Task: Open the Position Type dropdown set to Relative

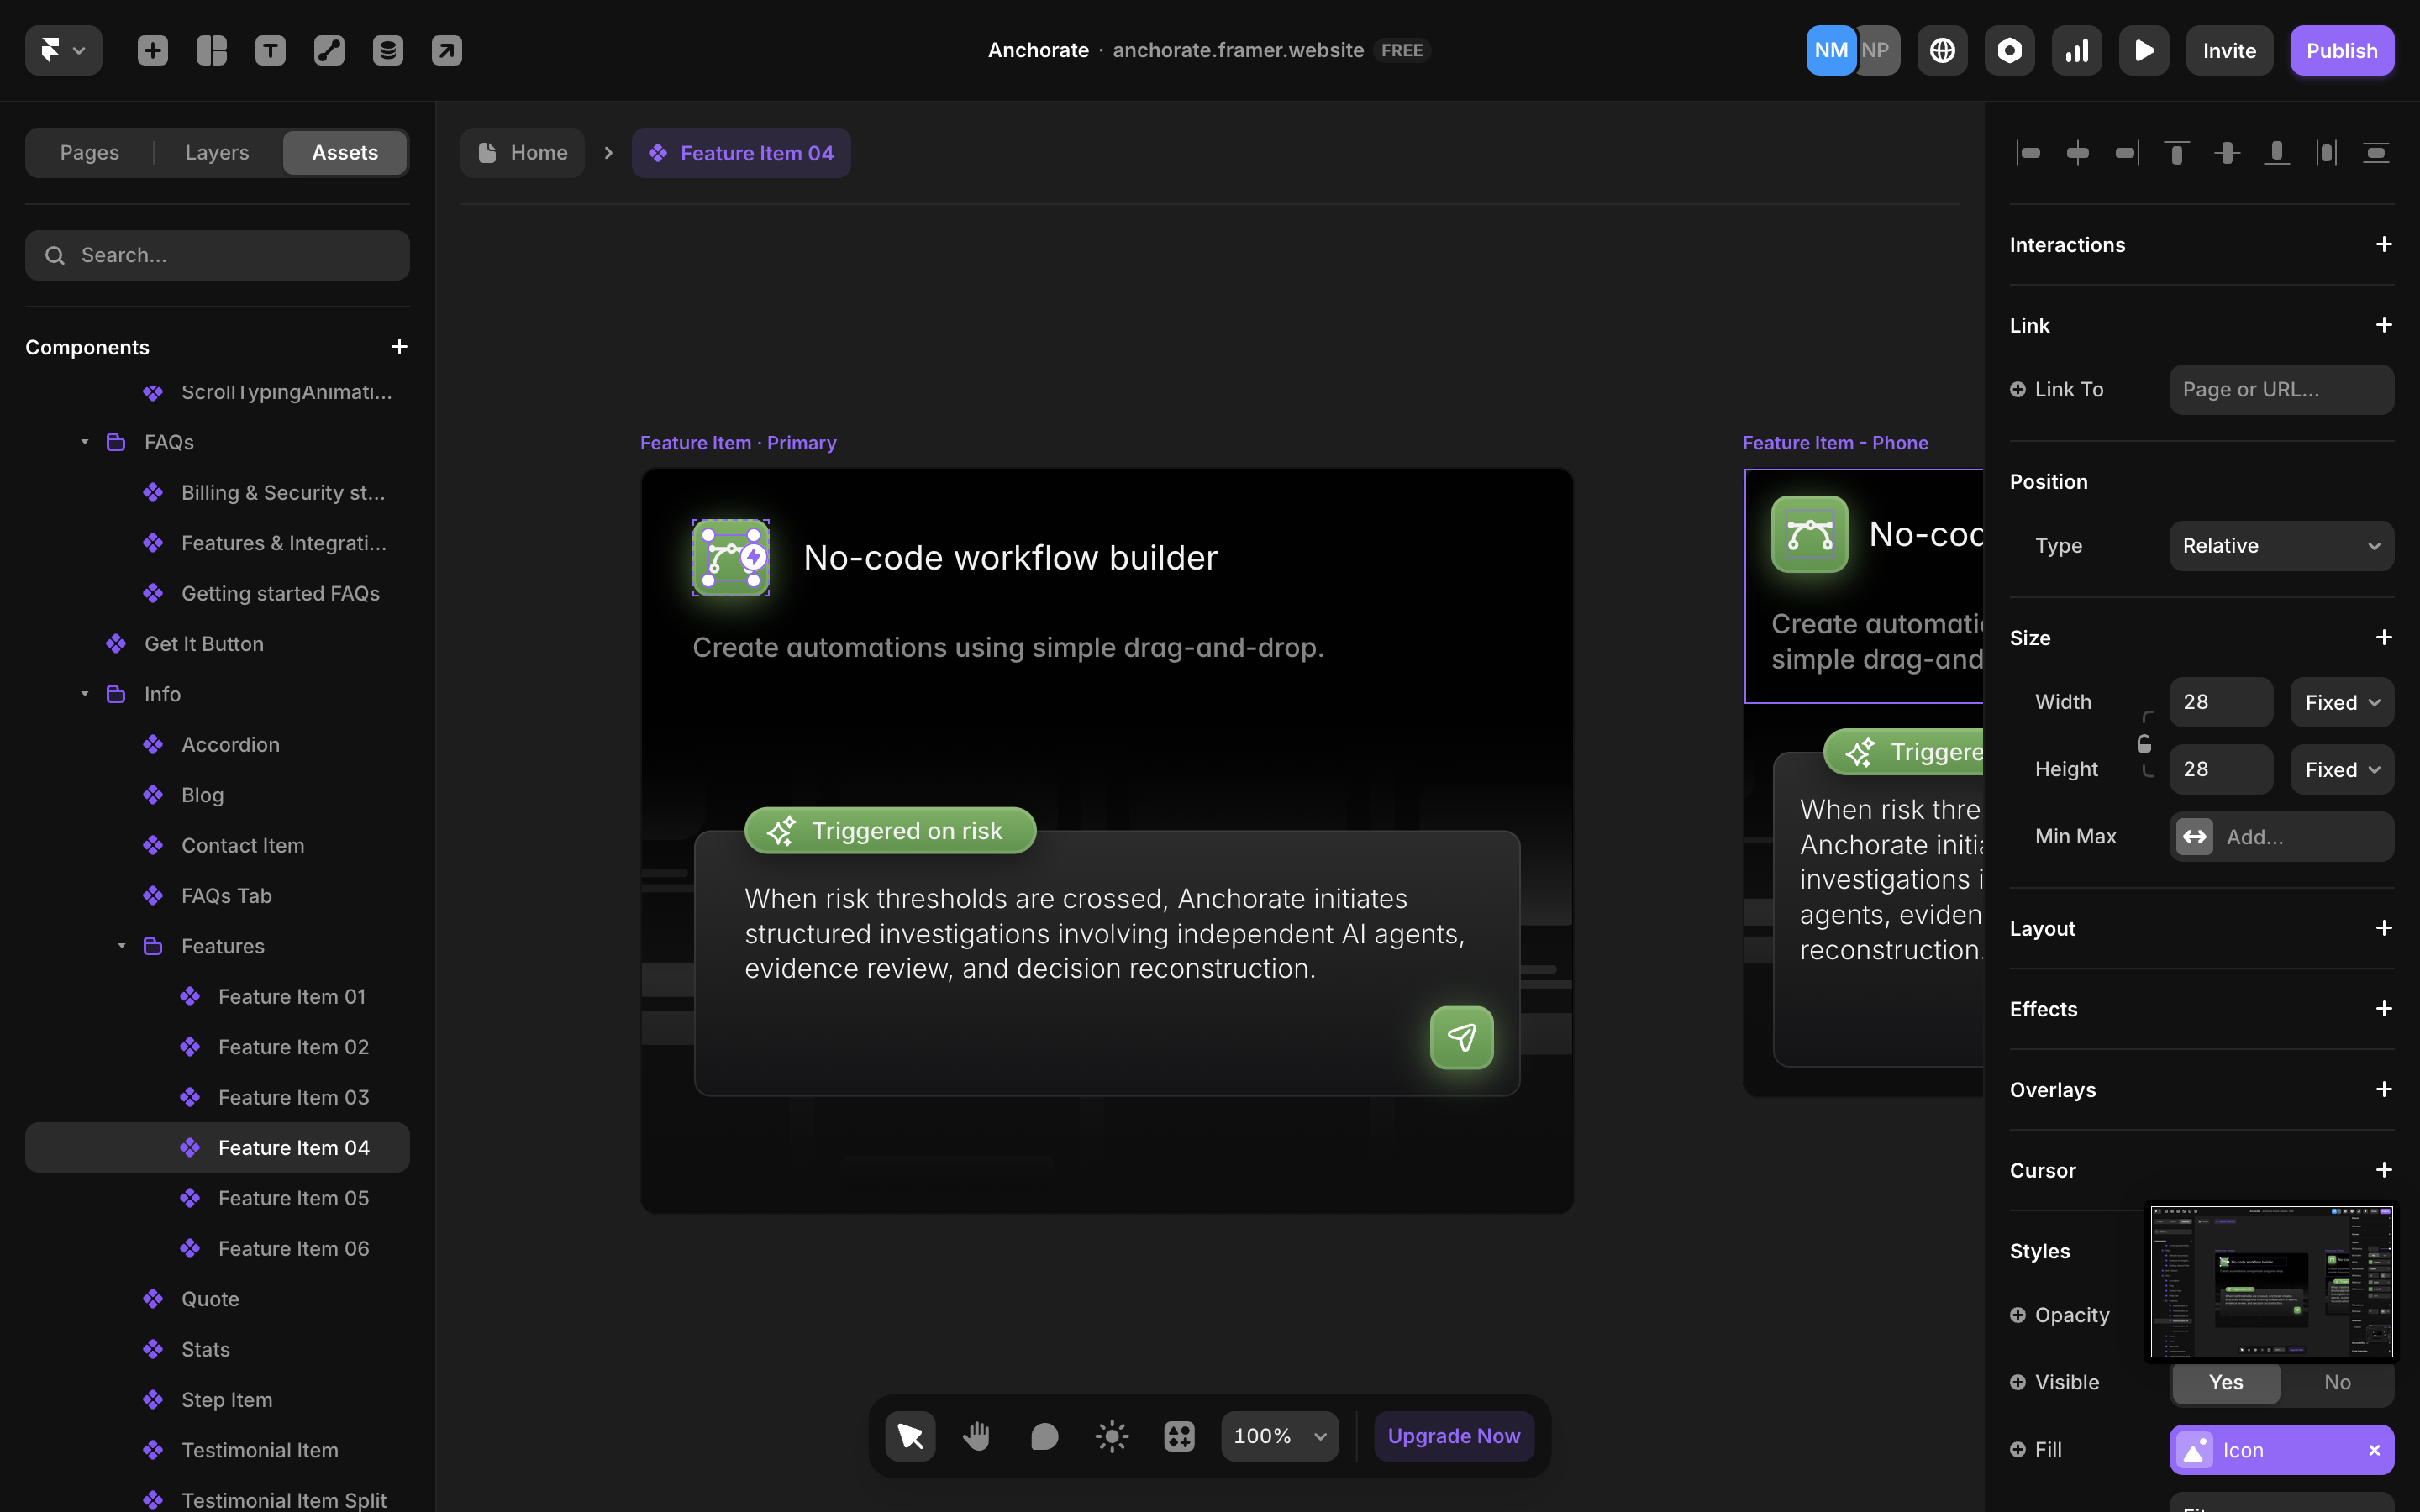Action: (2280, 545)
